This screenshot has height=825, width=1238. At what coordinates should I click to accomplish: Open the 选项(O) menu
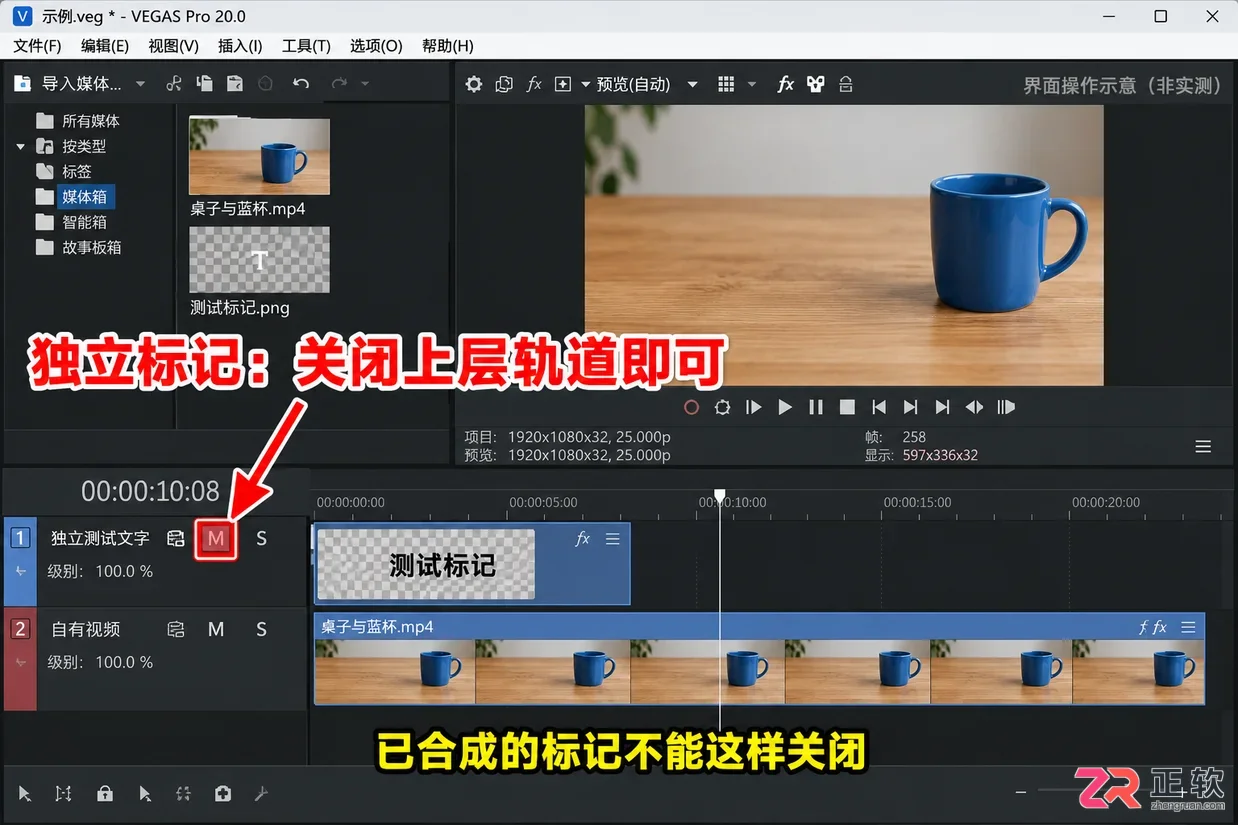point(376,46)
